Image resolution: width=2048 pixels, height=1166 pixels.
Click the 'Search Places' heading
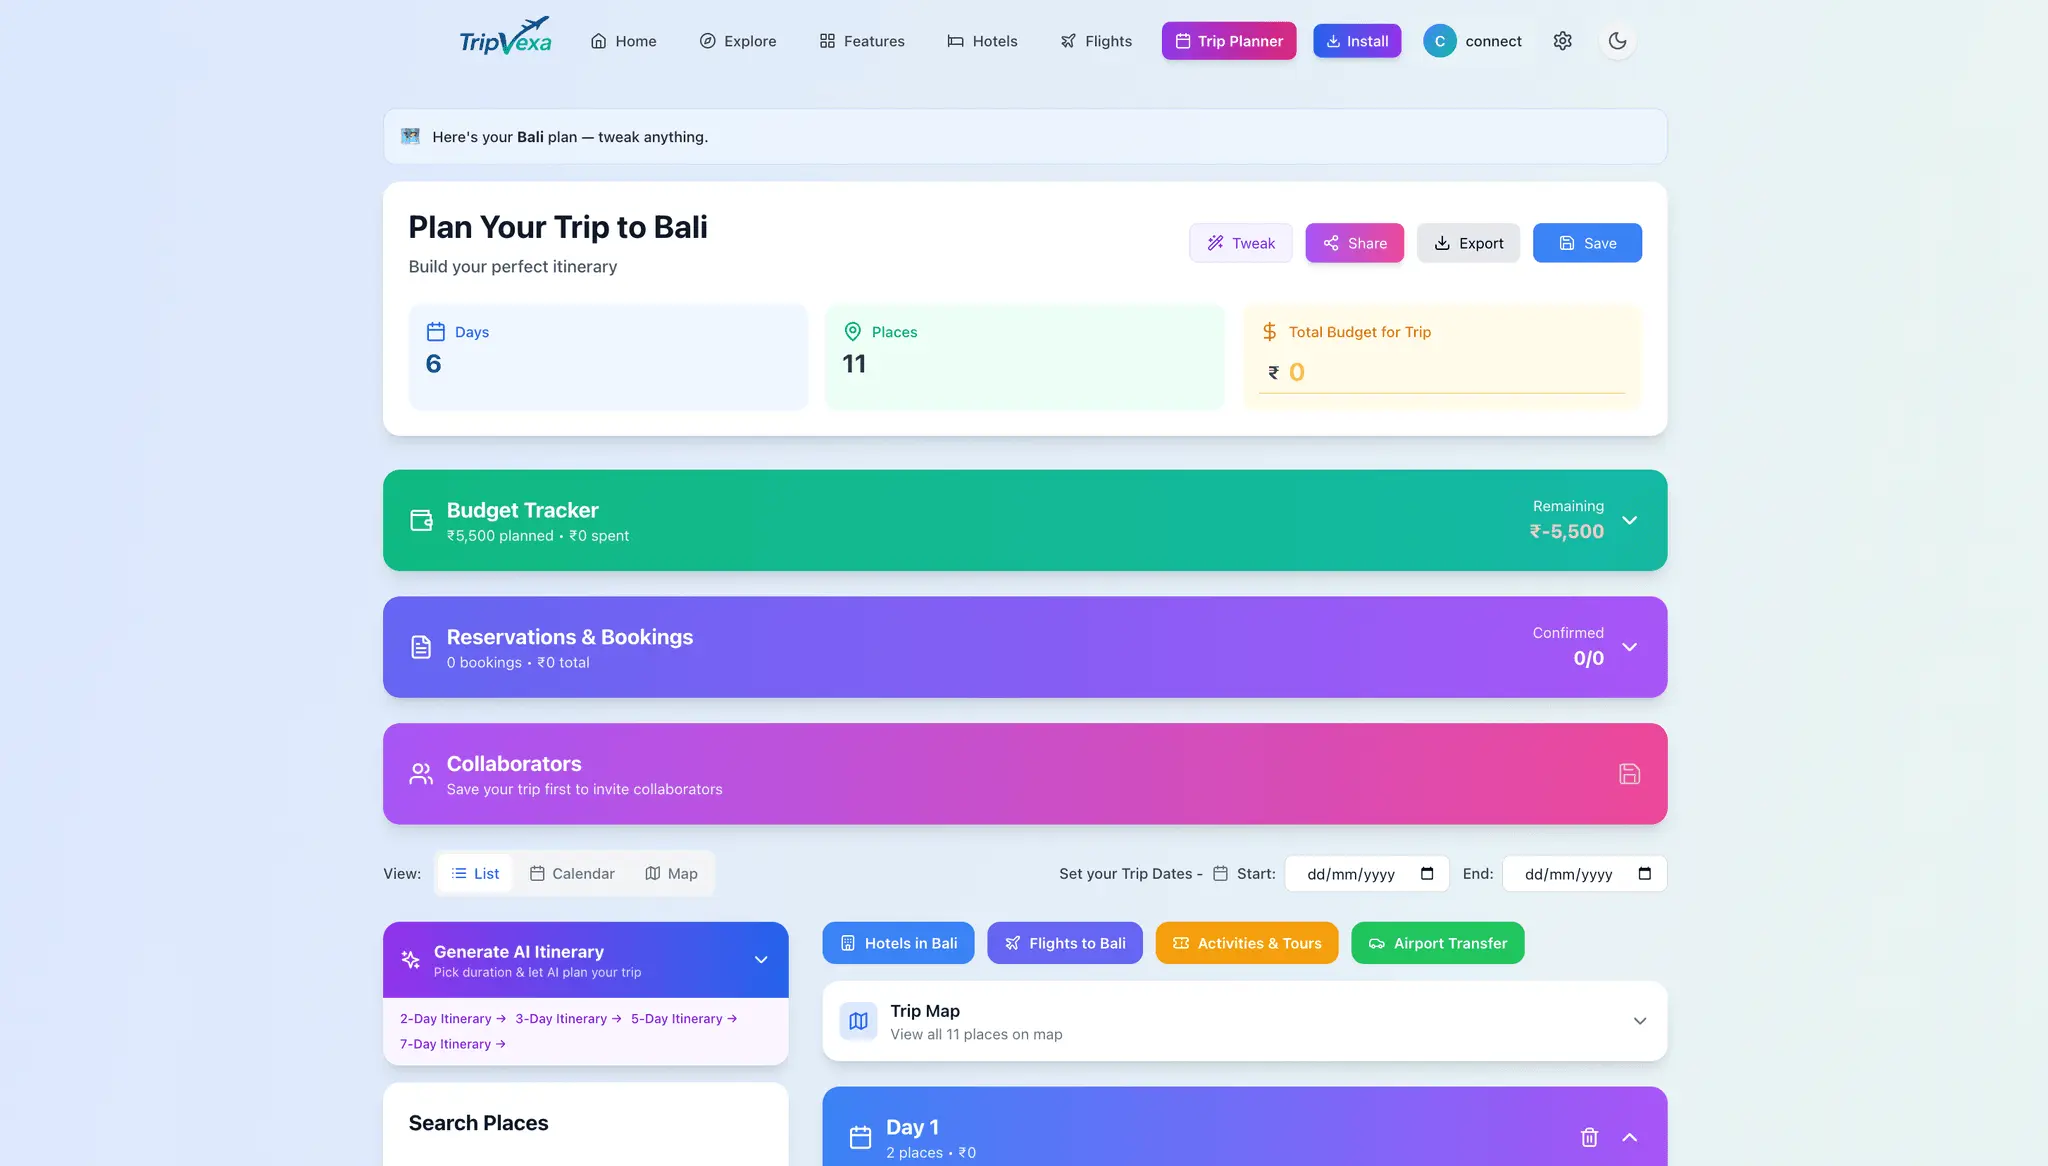(x=478, y=1123)
